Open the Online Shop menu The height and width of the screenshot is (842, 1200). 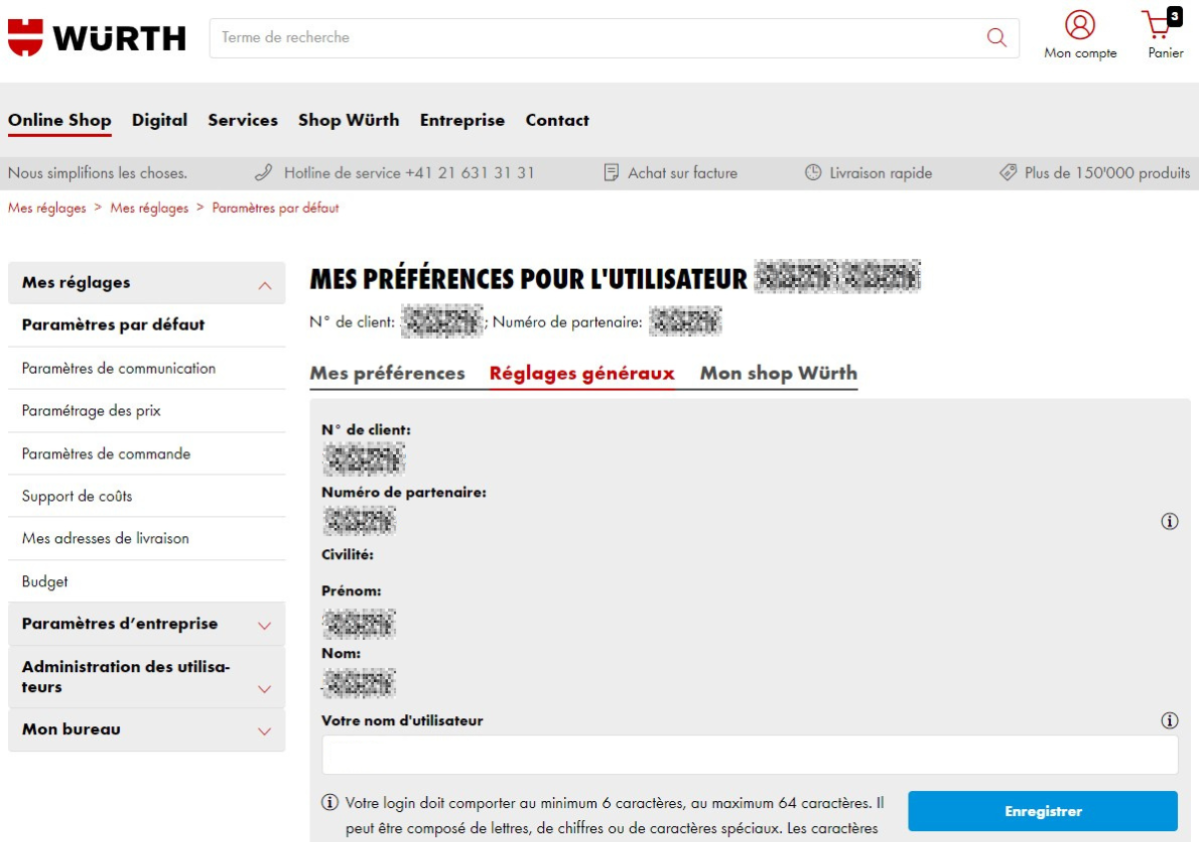tap(59, 120)
